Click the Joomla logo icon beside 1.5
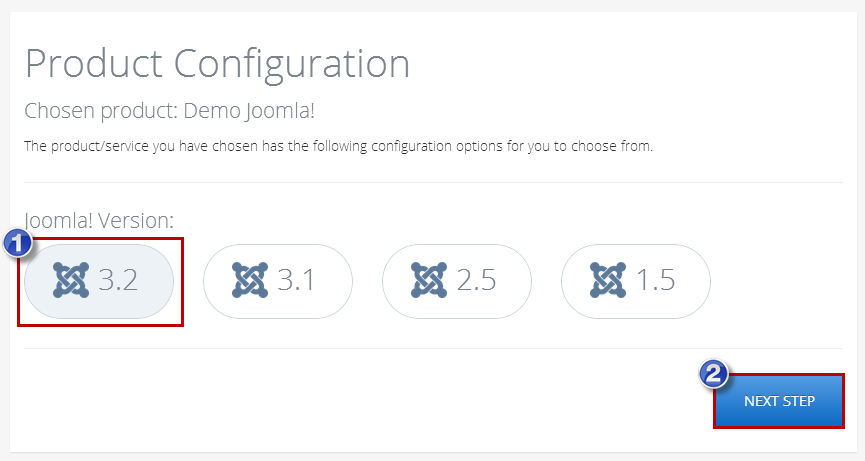This screenshot has height=461, width=865. (x=608, y=280)
